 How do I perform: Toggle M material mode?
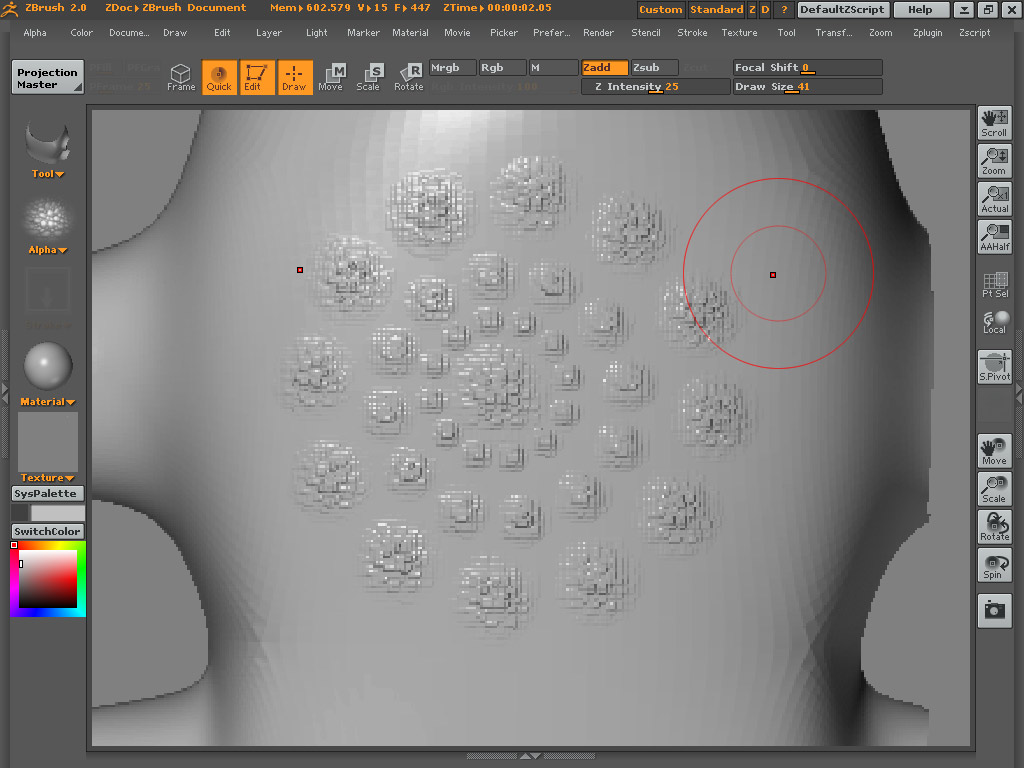(x=552, y=67)
